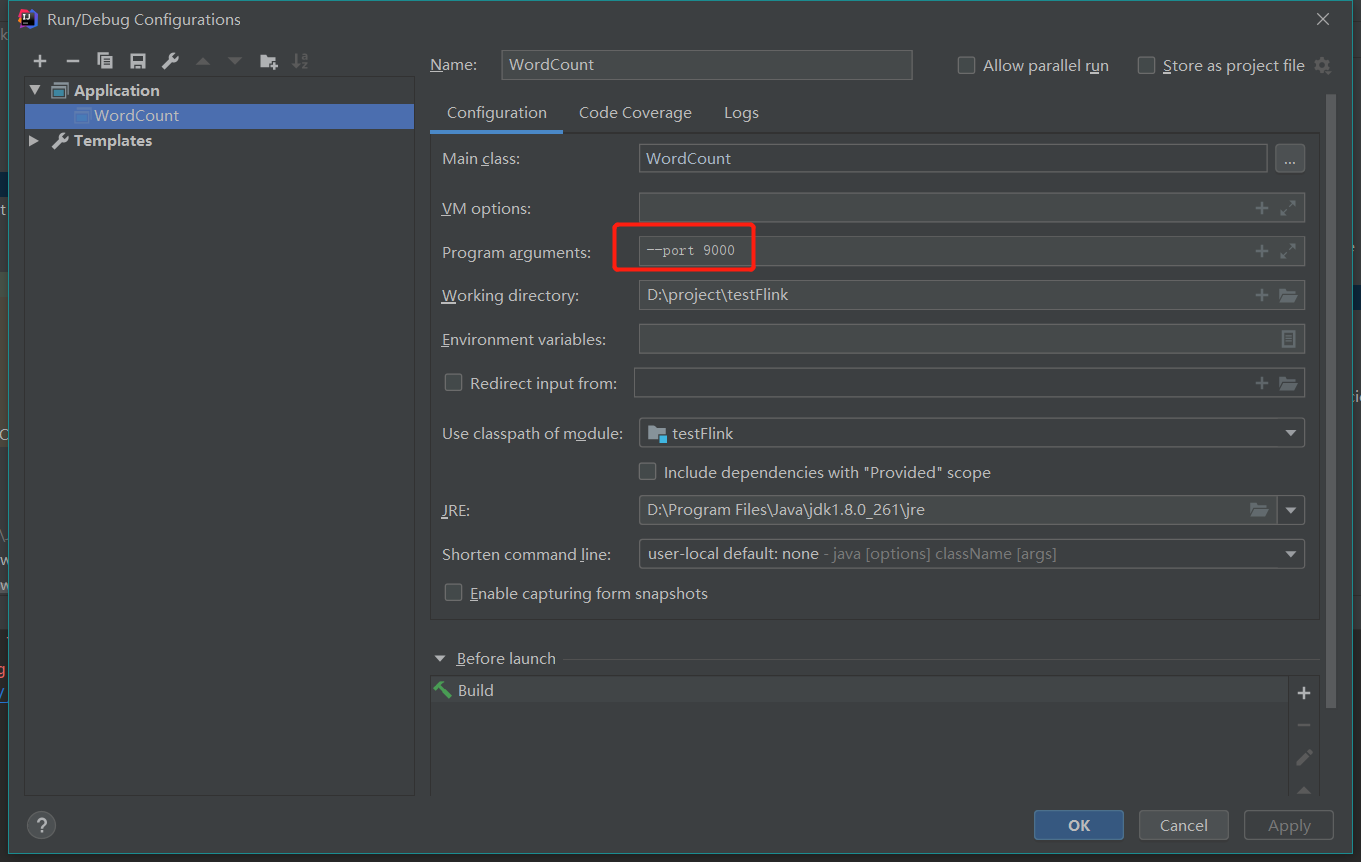Image resolution: width=1361 pixels, height=862 pixels.
Task: Save the configuration with the disk icon
Action: click(138, 62)
